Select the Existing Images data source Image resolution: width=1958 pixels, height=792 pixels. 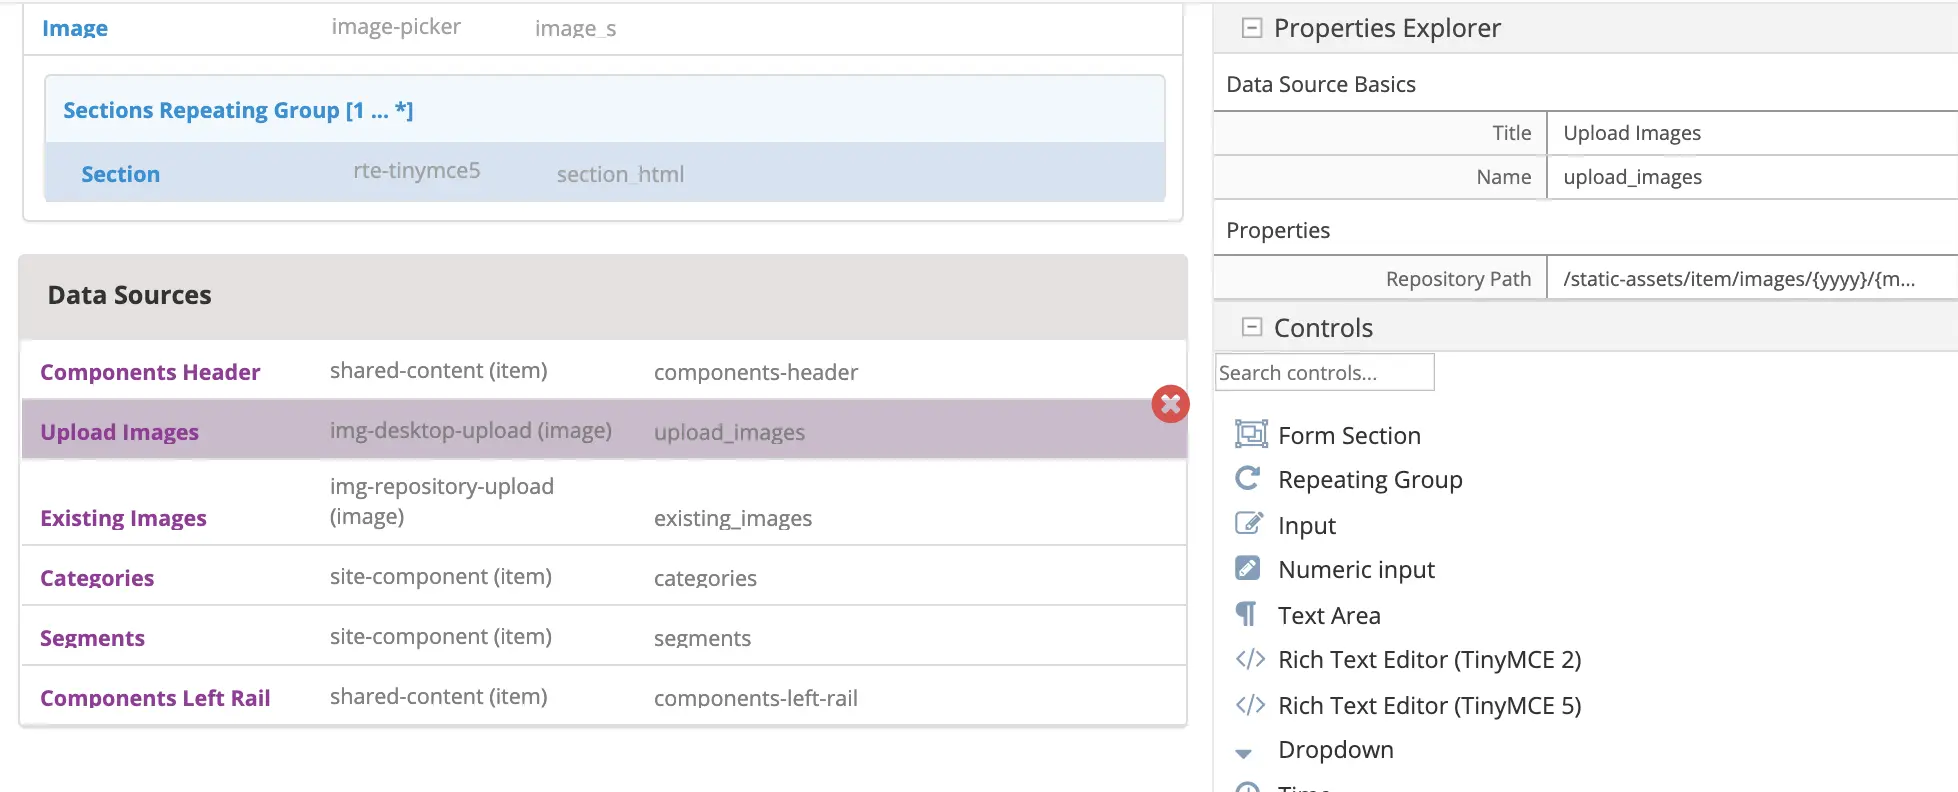604,502
